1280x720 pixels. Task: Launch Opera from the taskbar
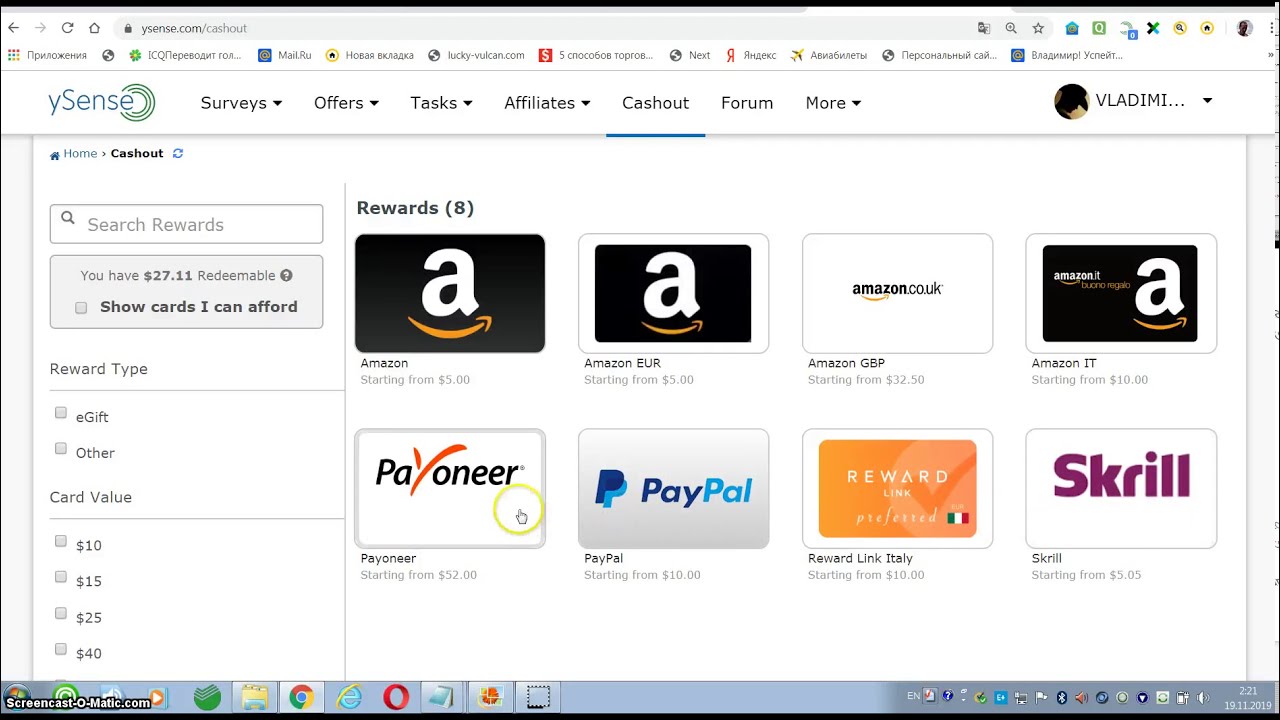396,697
